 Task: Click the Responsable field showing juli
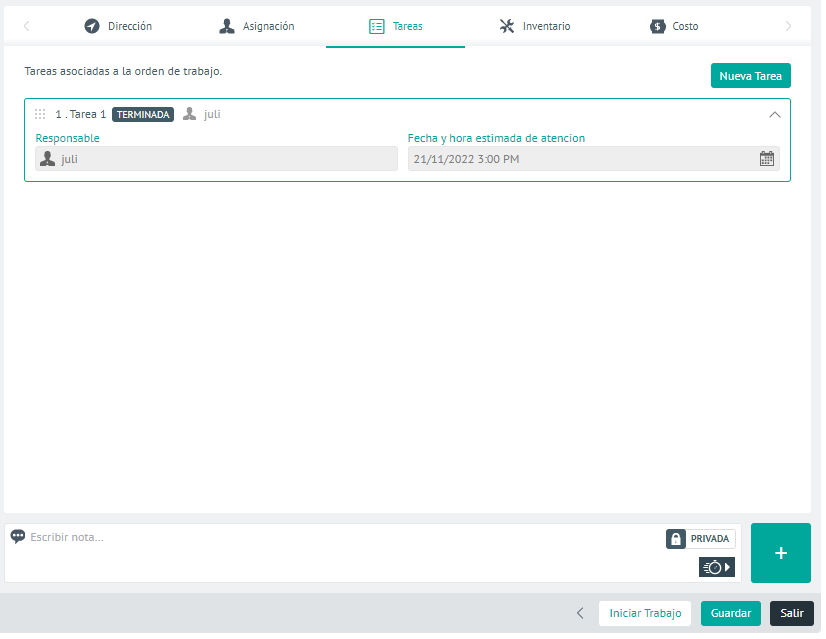[x=217, y=159]
